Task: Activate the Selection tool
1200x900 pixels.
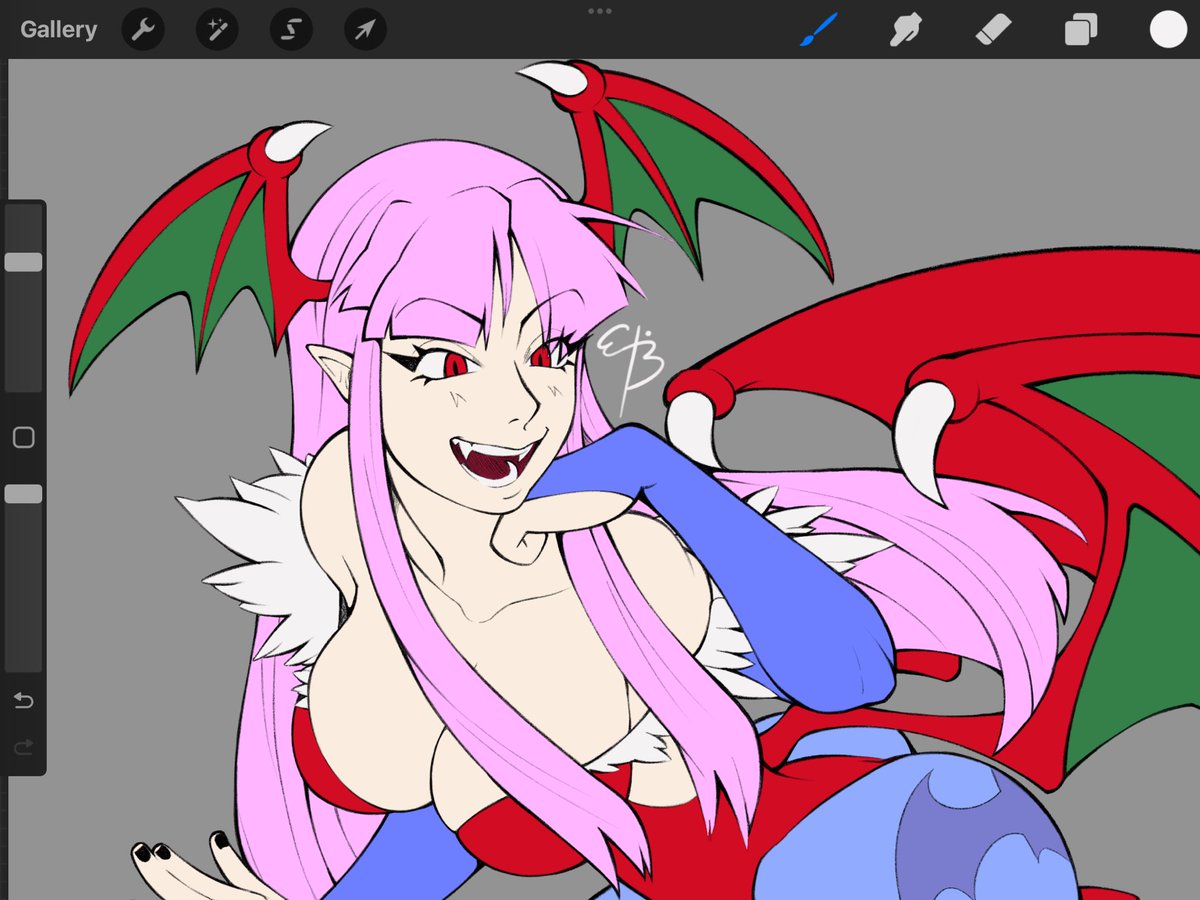Action: click(291, 30)
